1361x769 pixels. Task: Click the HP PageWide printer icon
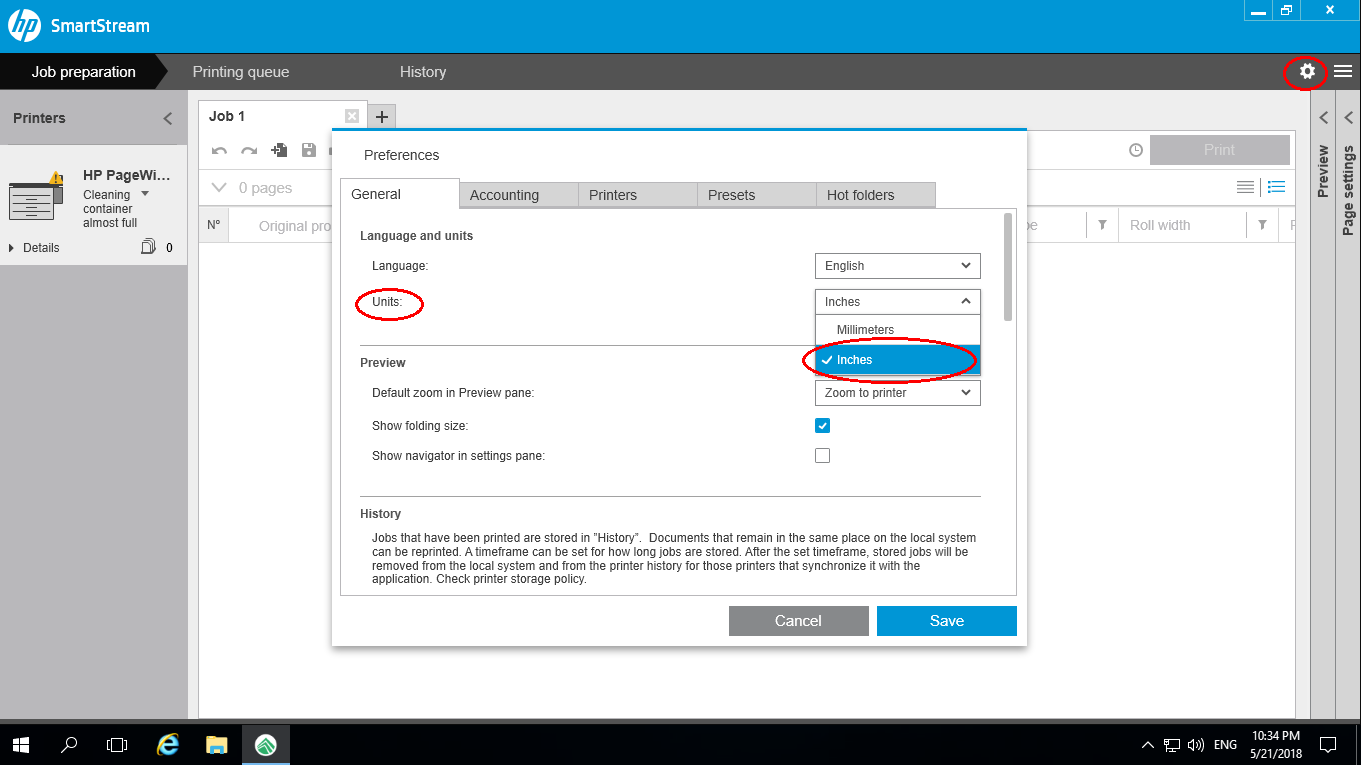coord(37,197)
